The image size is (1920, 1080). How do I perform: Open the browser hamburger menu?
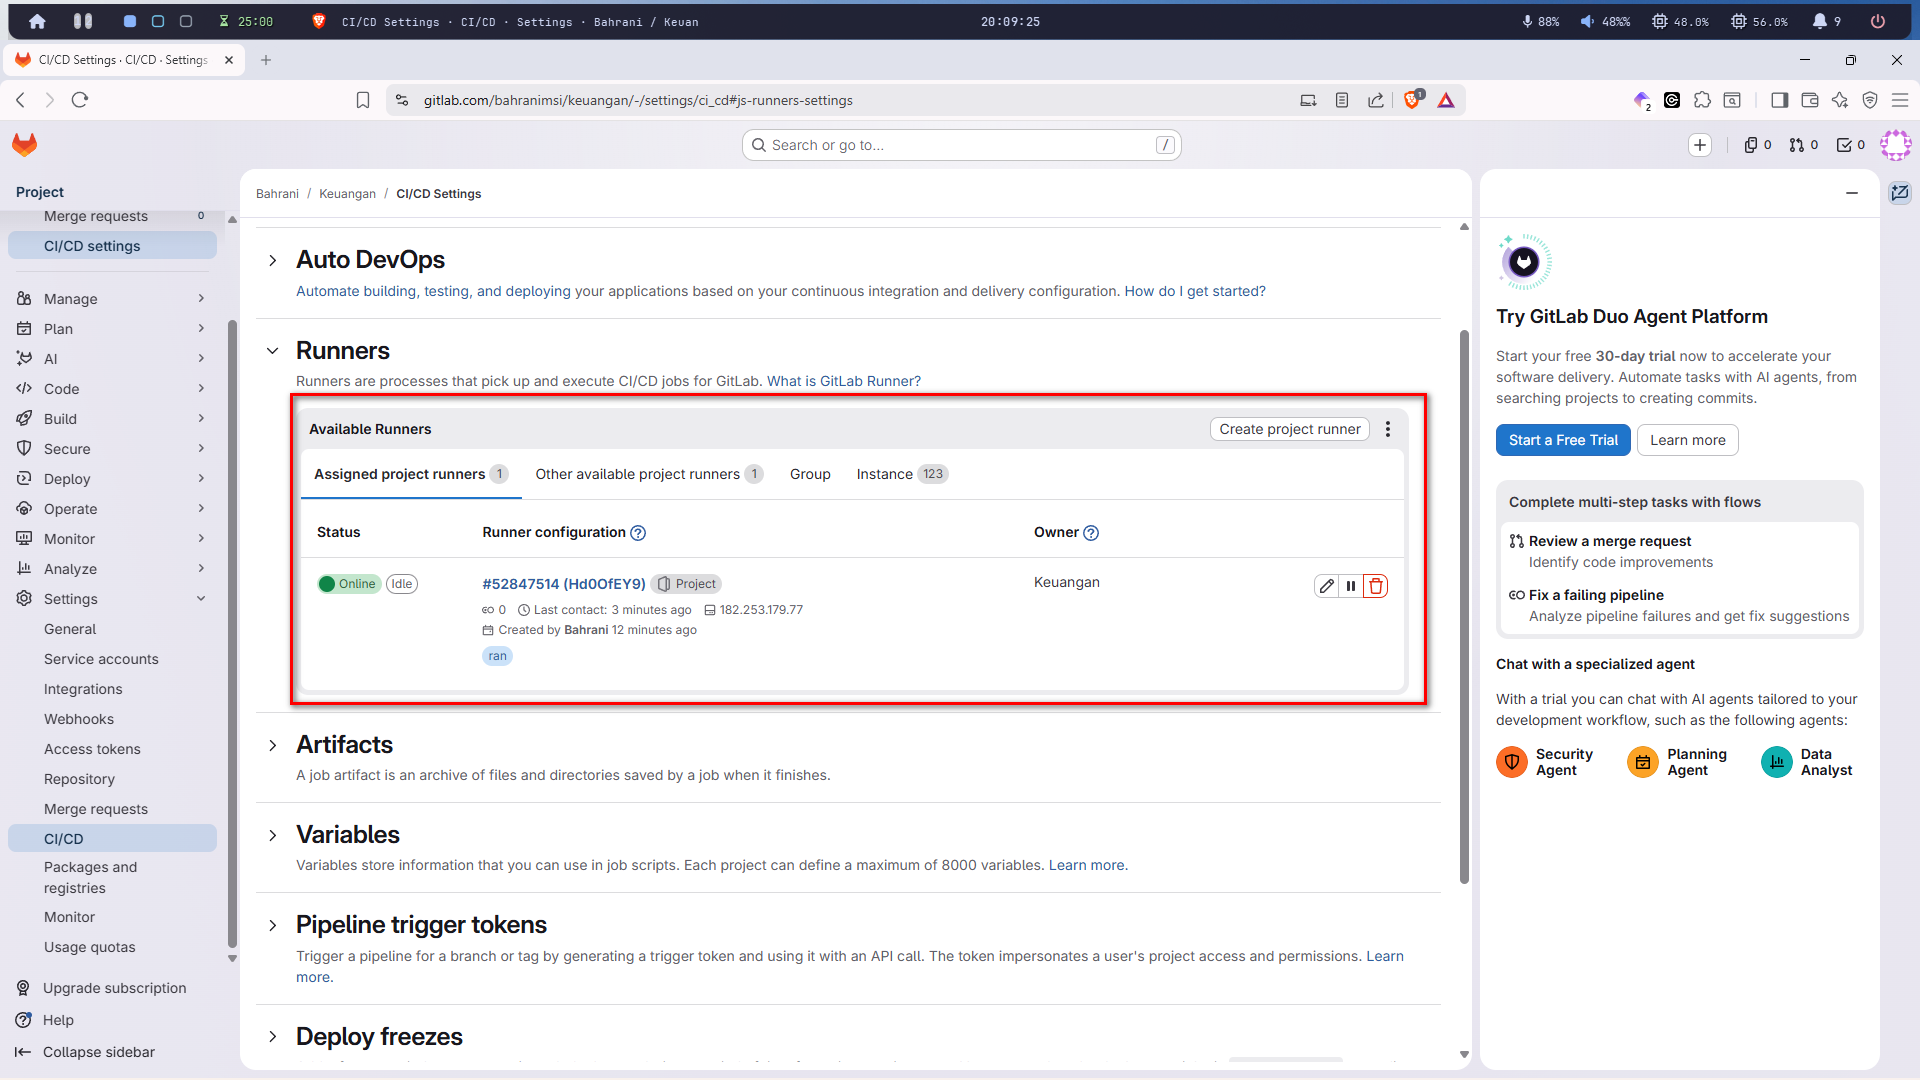[x=1900, y=100]
